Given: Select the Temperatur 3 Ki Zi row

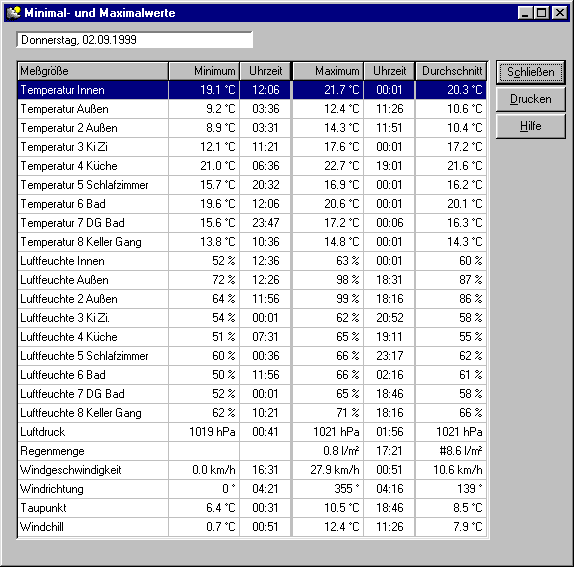Looking at the screenshot, I should [x=252, y=147].
